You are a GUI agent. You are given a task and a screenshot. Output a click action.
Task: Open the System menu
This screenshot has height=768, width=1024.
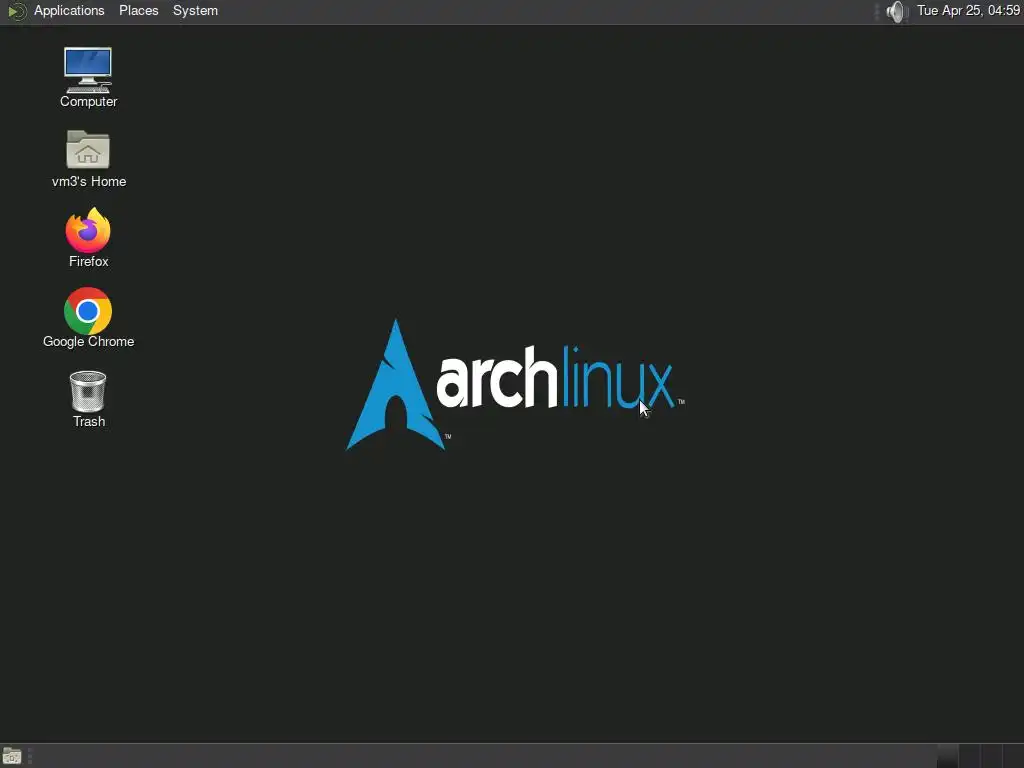tap(195, 11)
